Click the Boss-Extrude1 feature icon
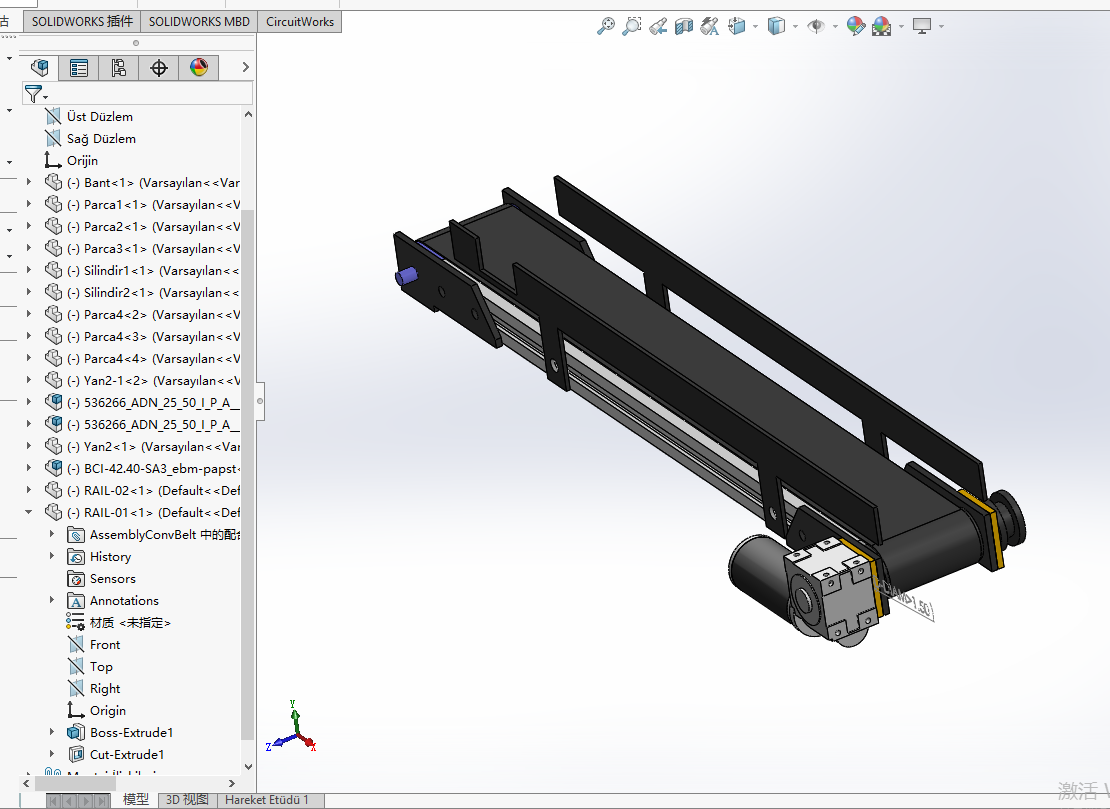This screenshot has height=809, width=1110. coord(76,733)
